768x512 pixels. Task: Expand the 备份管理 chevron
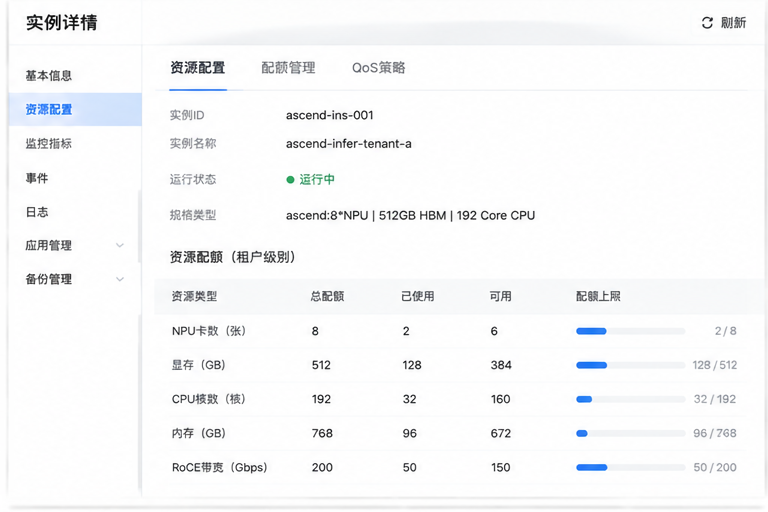click(120, 279)
